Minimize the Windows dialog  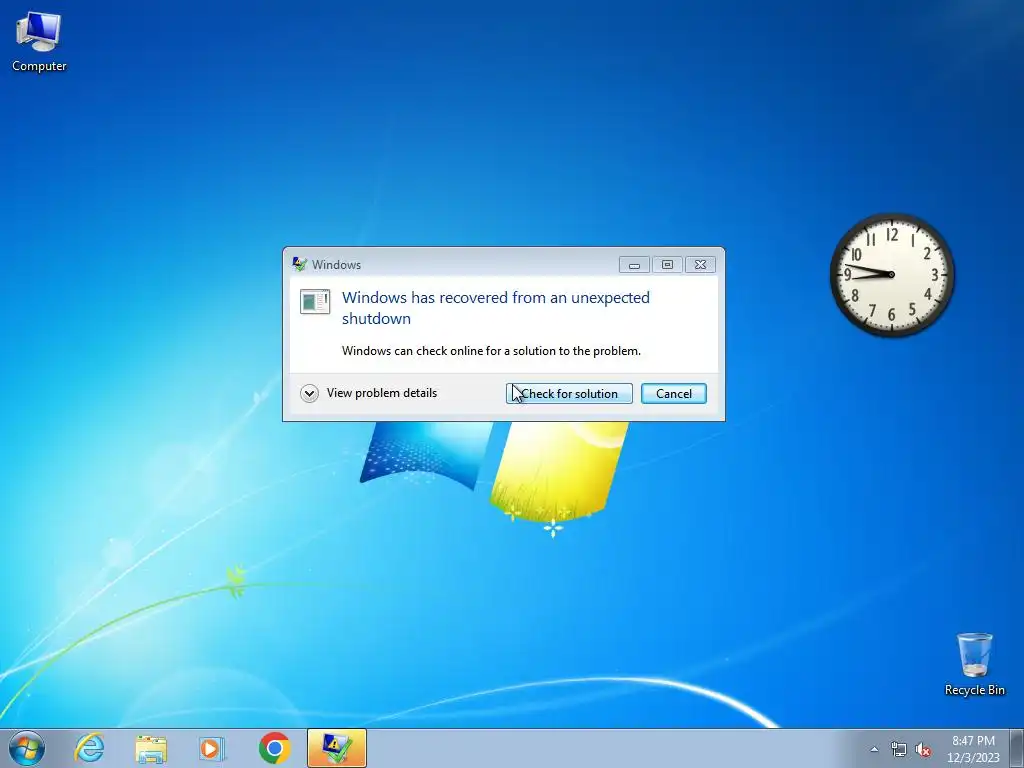634,264
